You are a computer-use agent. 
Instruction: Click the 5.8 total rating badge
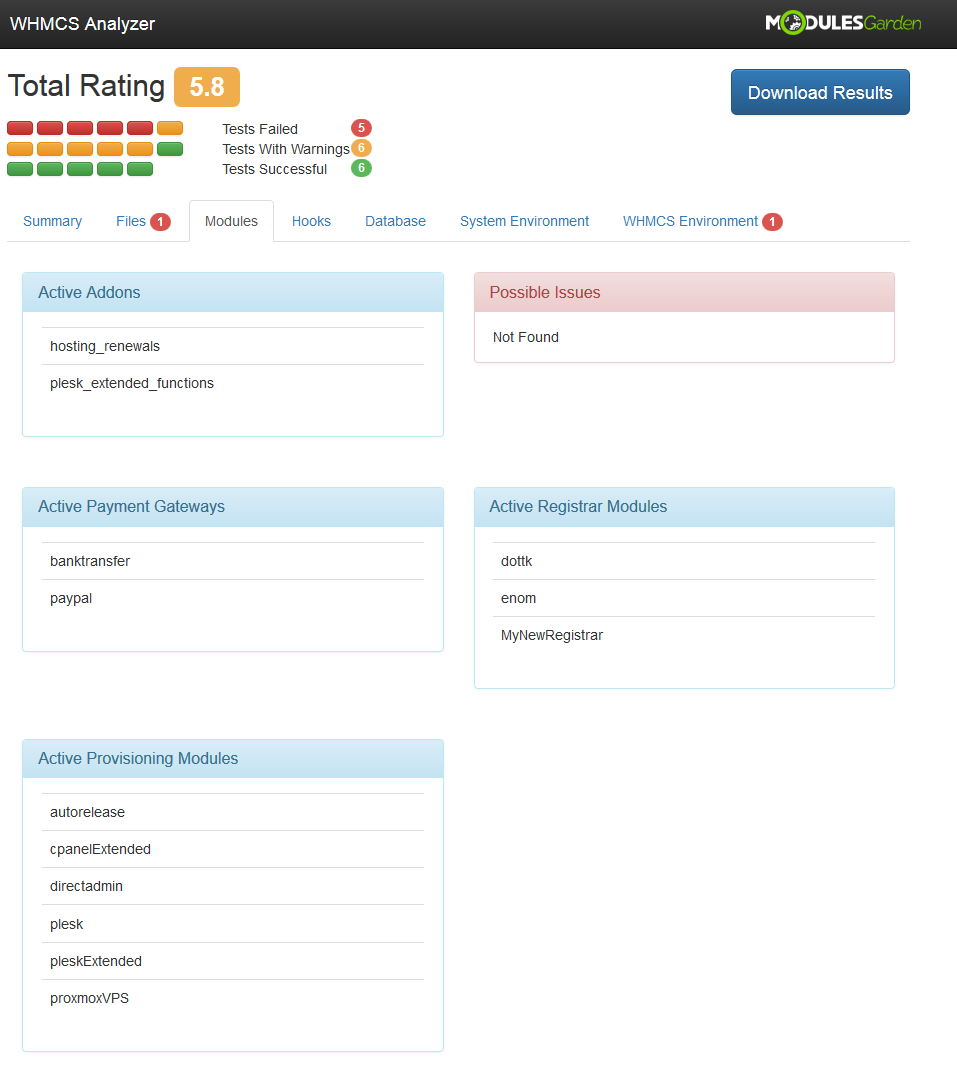pyautogui.click(x=207, y=87)
